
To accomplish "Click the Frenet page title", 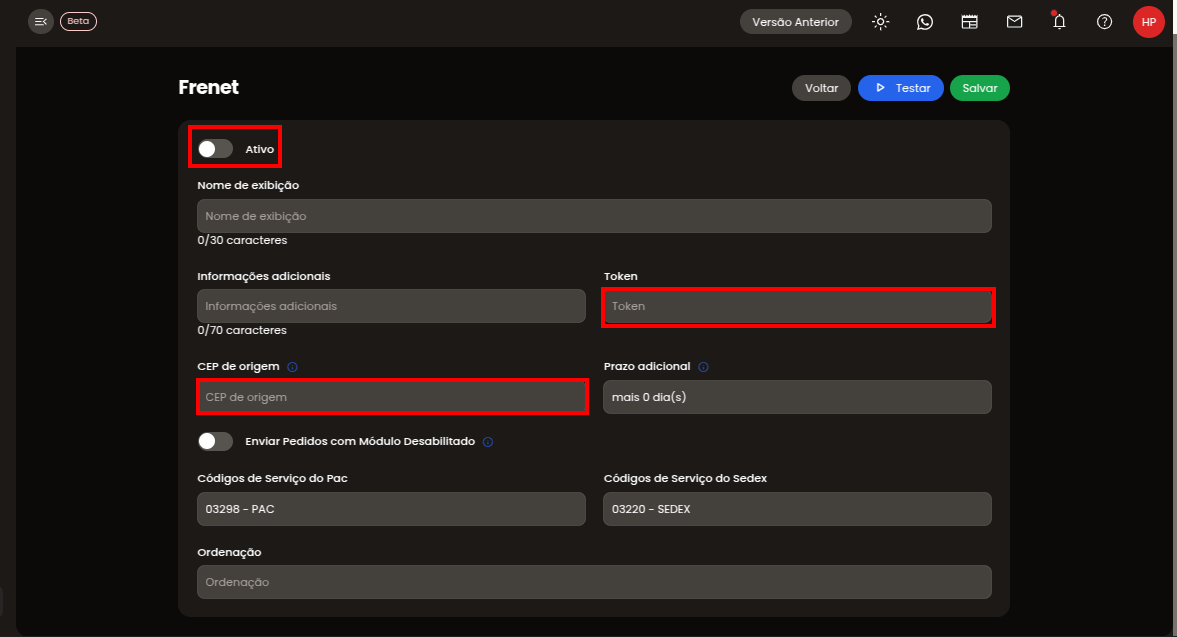I will pos(209,87).
